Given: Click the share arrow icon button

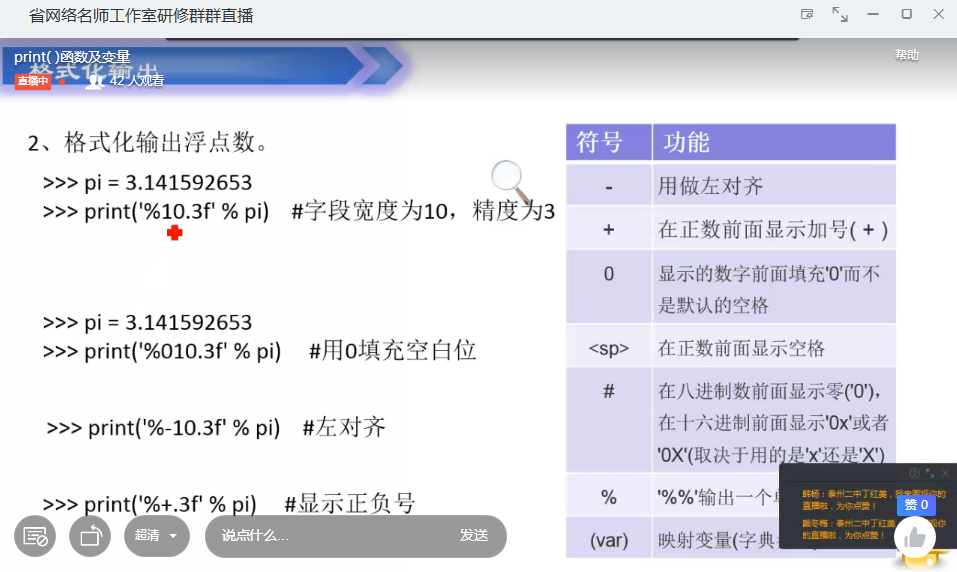Looking at the screenshot, I should 90,536.
